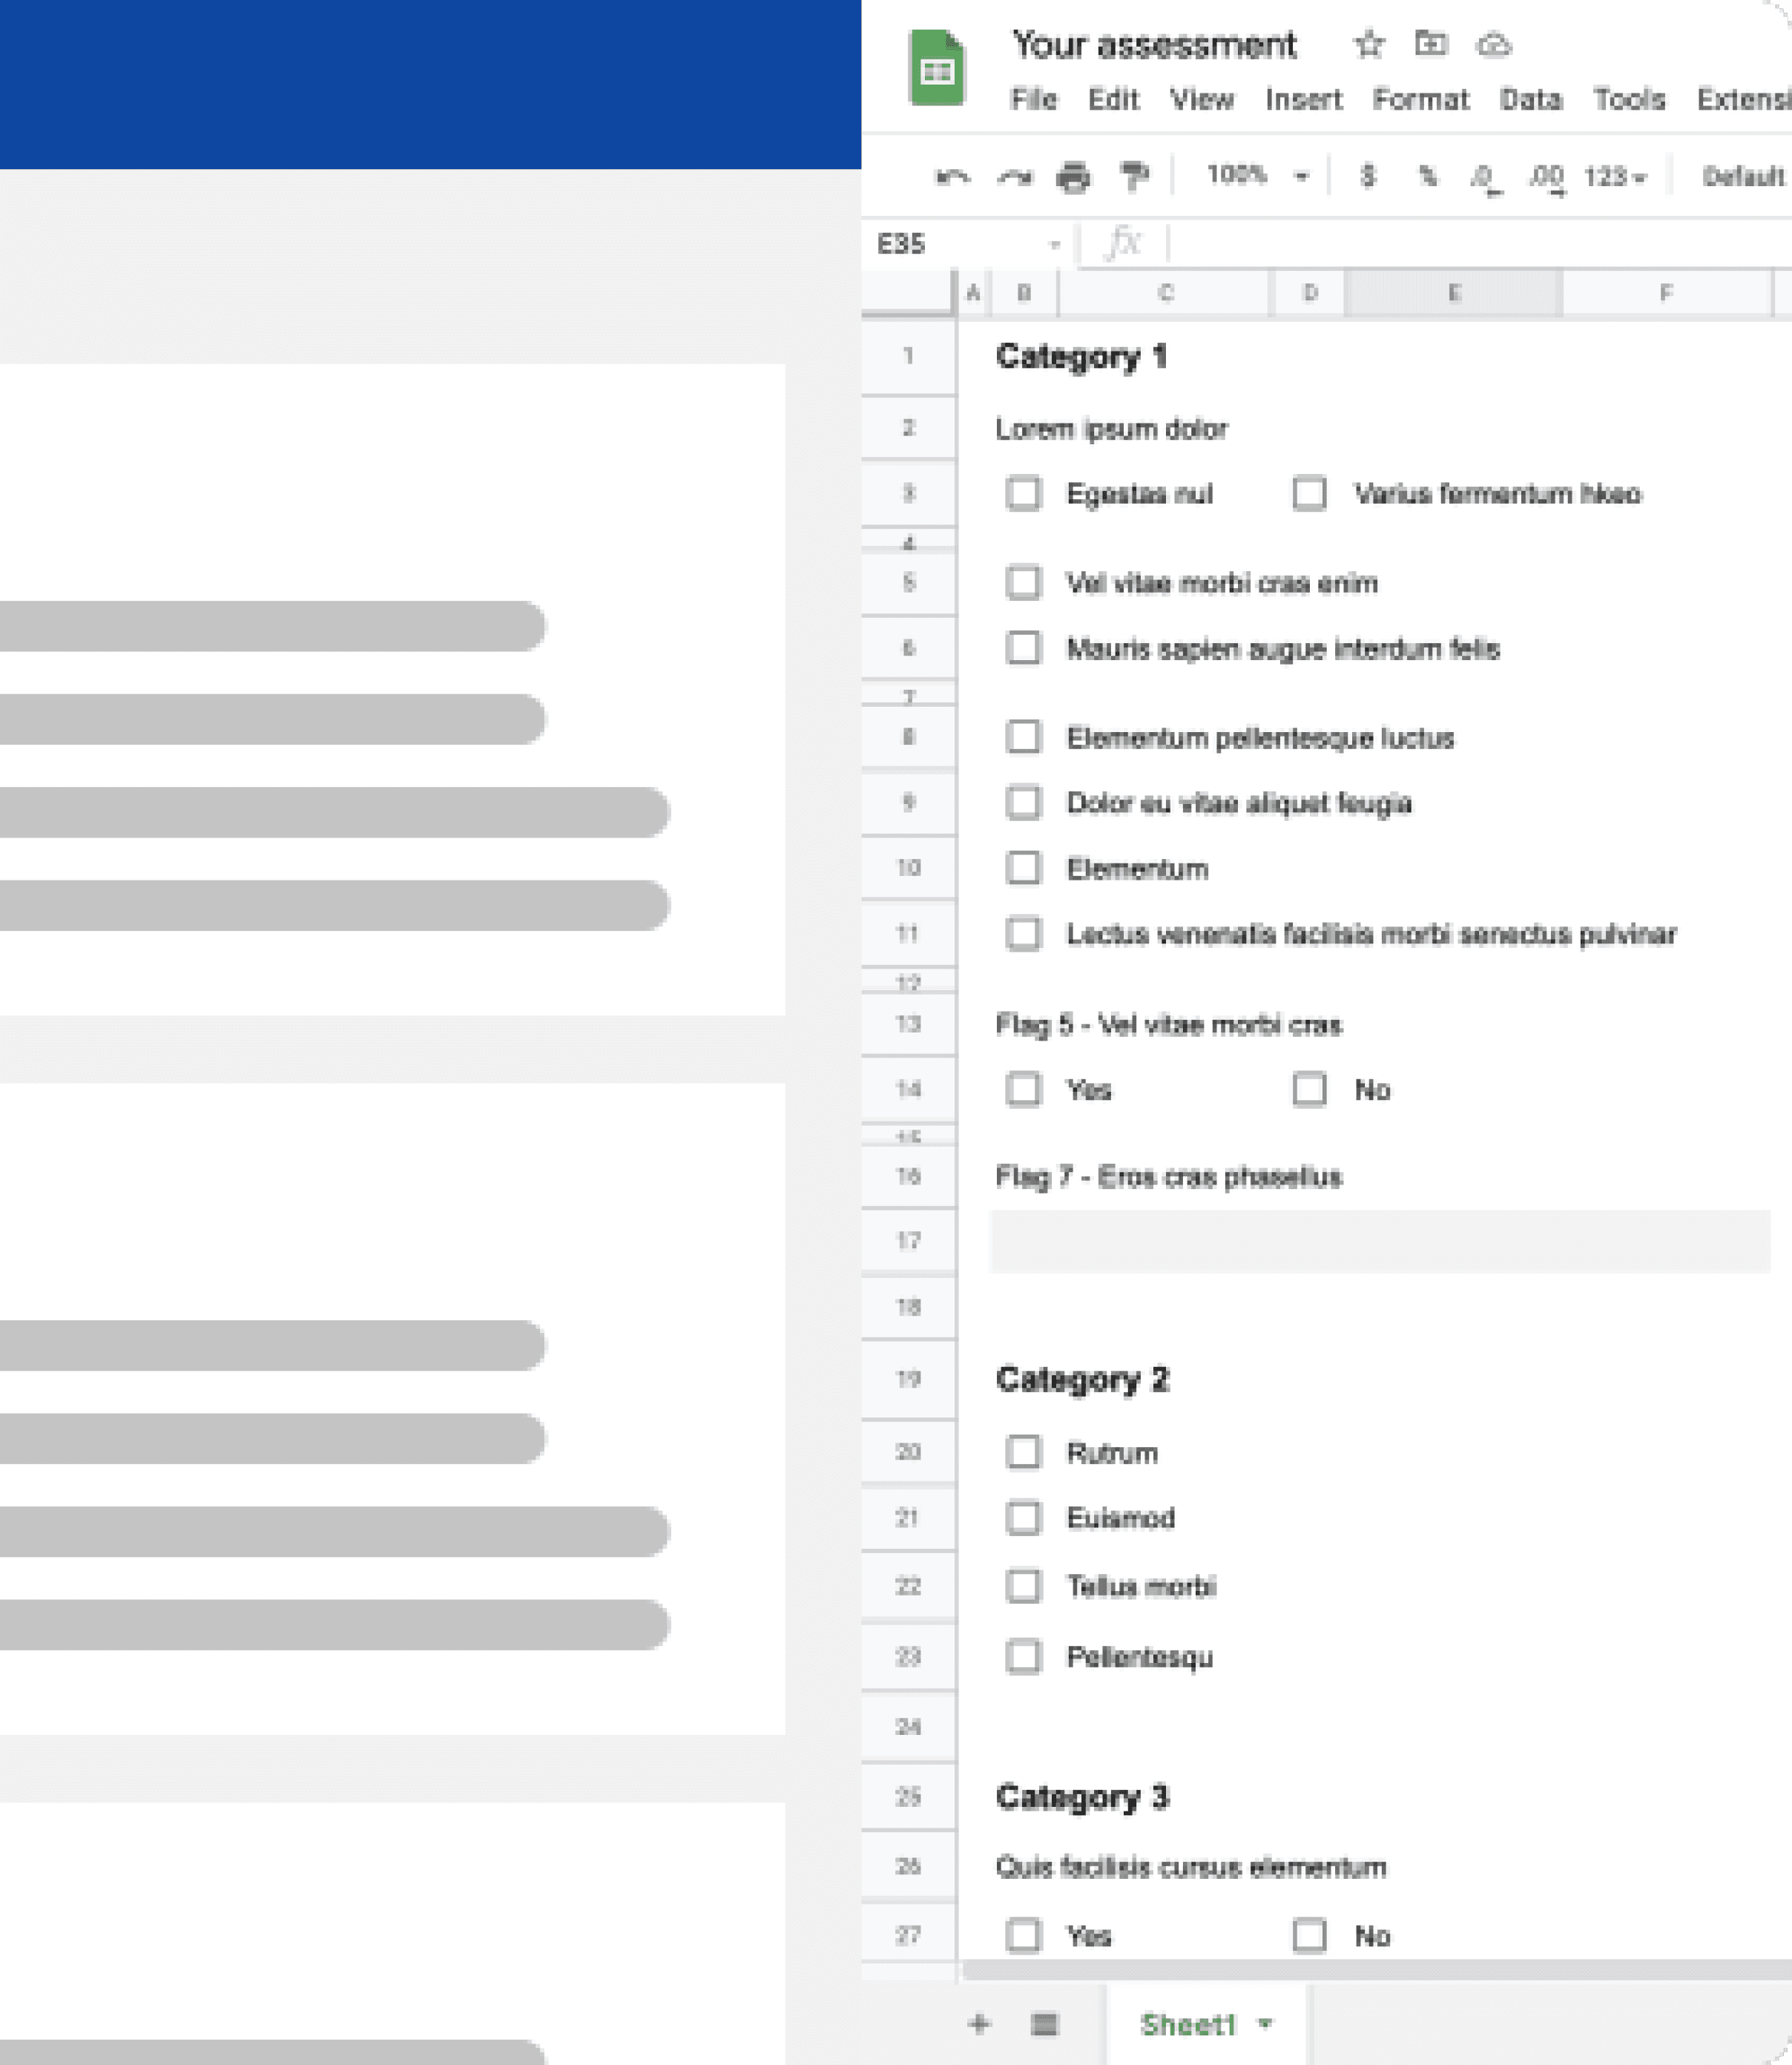This screenshot has height=2065, width=1792.
Task: Tick the 'Rutrum' checkbox
Action: click(x=1023, y=1452)
